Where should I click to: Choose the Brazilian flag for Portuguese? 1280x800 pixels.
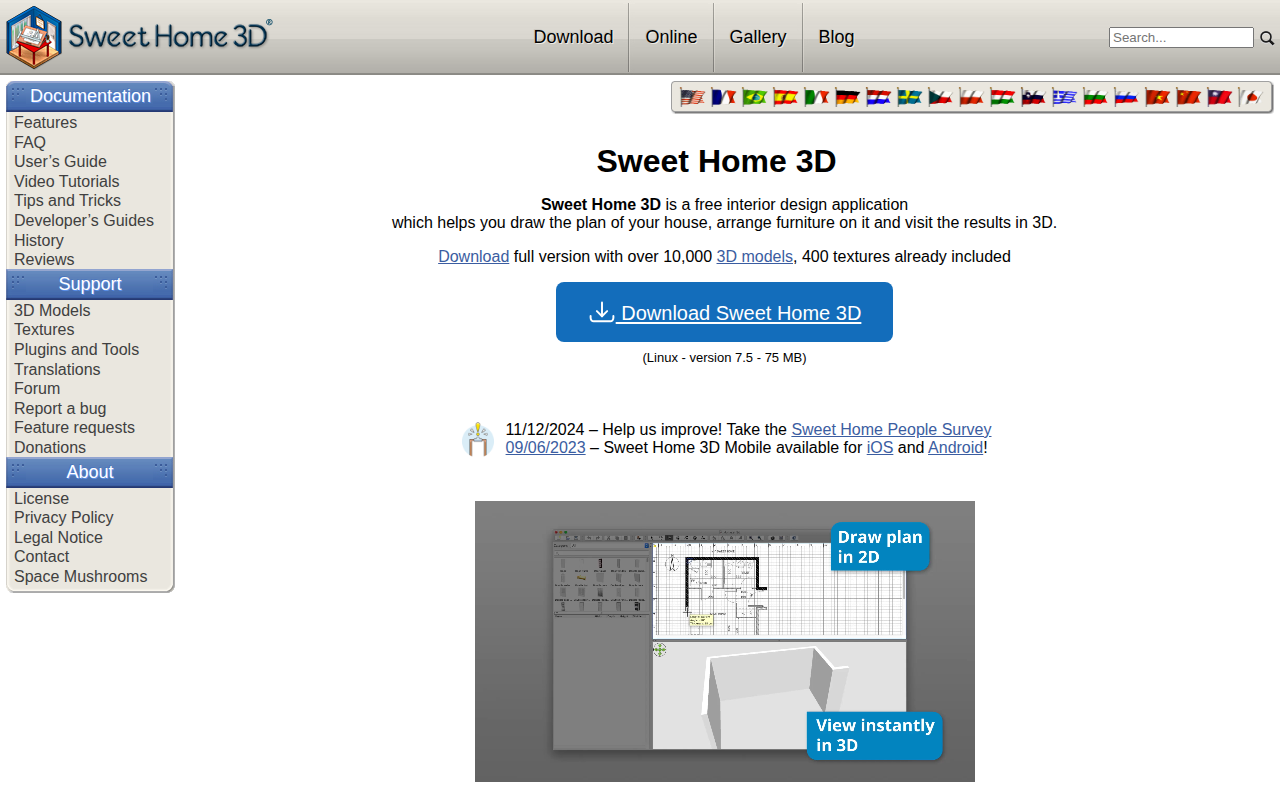[x=754, y=97]
